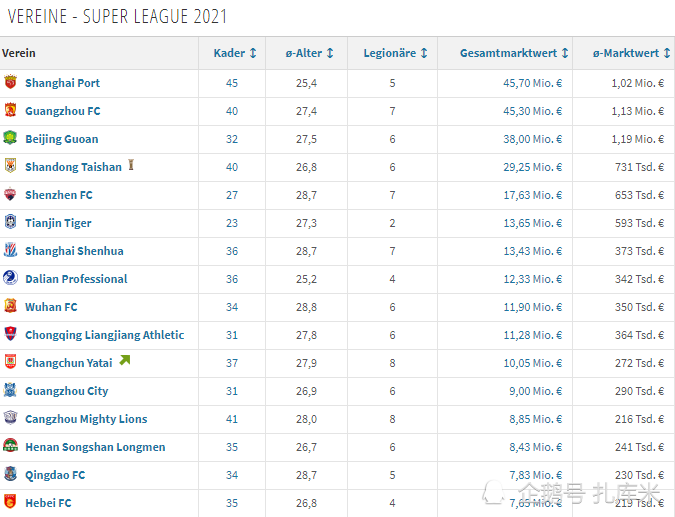Sort table by ø-Alter column arrow
This screenshot has width=675, height=517.
point(330,53)
